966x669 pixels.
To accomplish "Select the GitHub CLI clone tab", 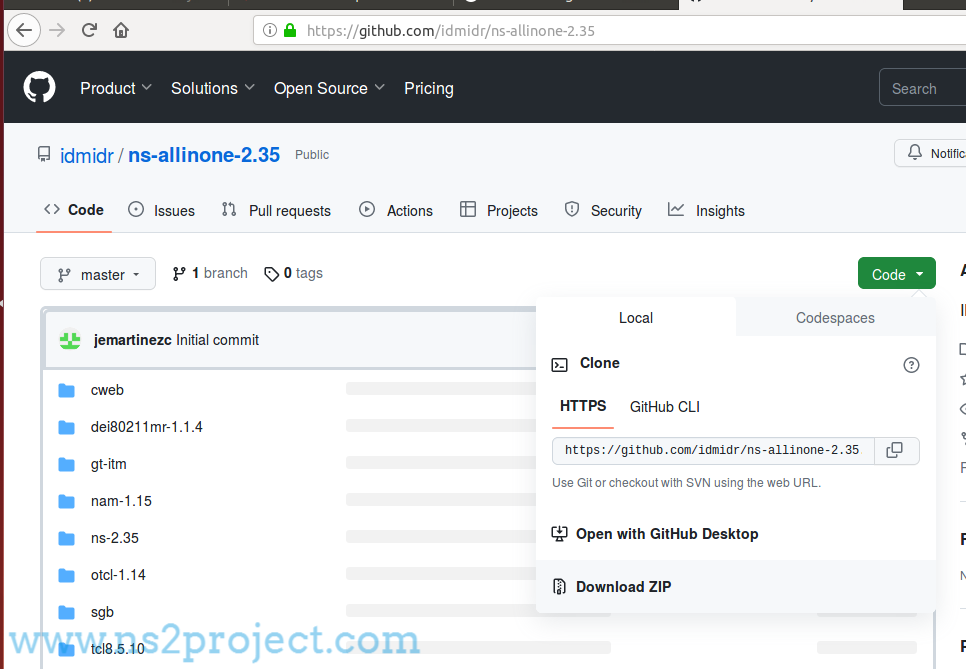I will (x=665, y=407).
